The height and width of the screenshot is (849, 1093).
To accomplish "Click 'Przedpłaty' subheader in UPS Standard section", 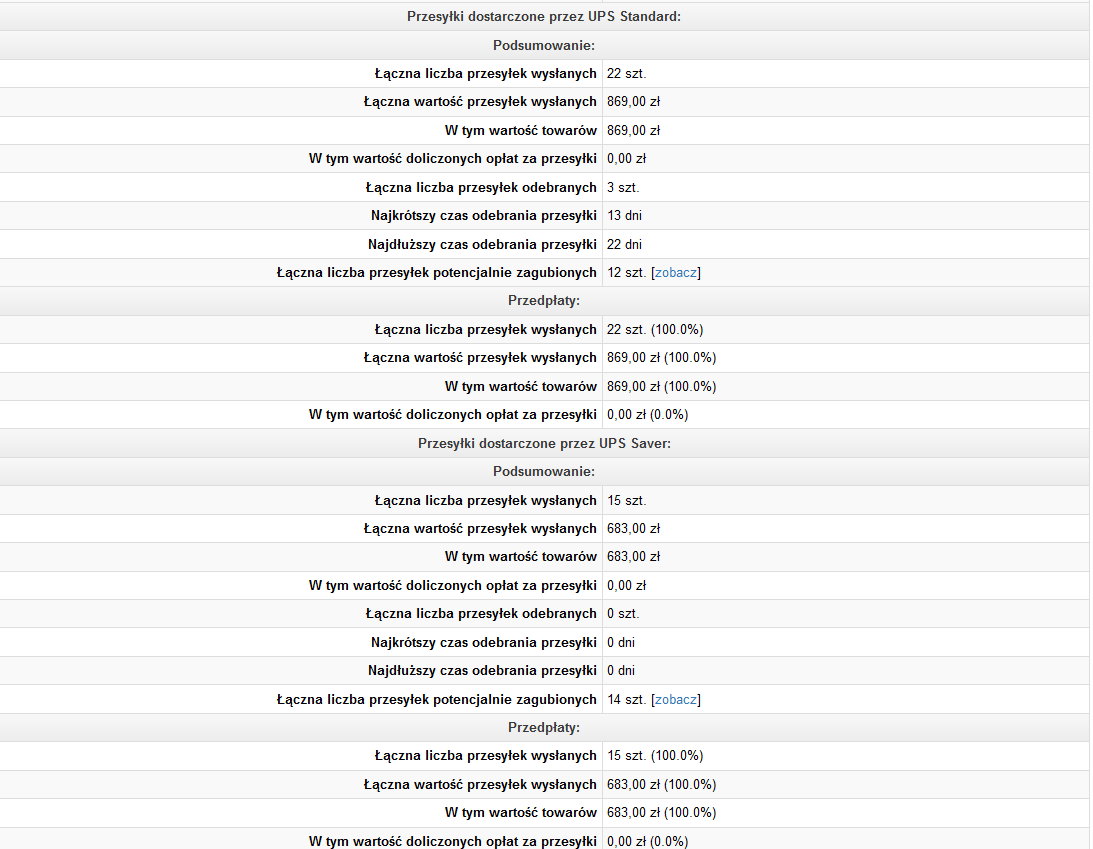I will 544,301.
